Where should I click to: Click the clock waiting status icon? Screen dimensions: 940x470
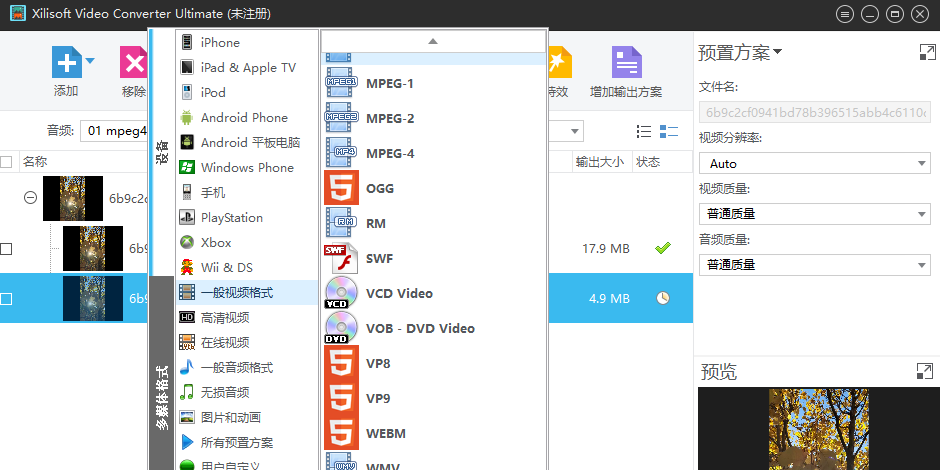pyautogui.click(x=662, y=298)
